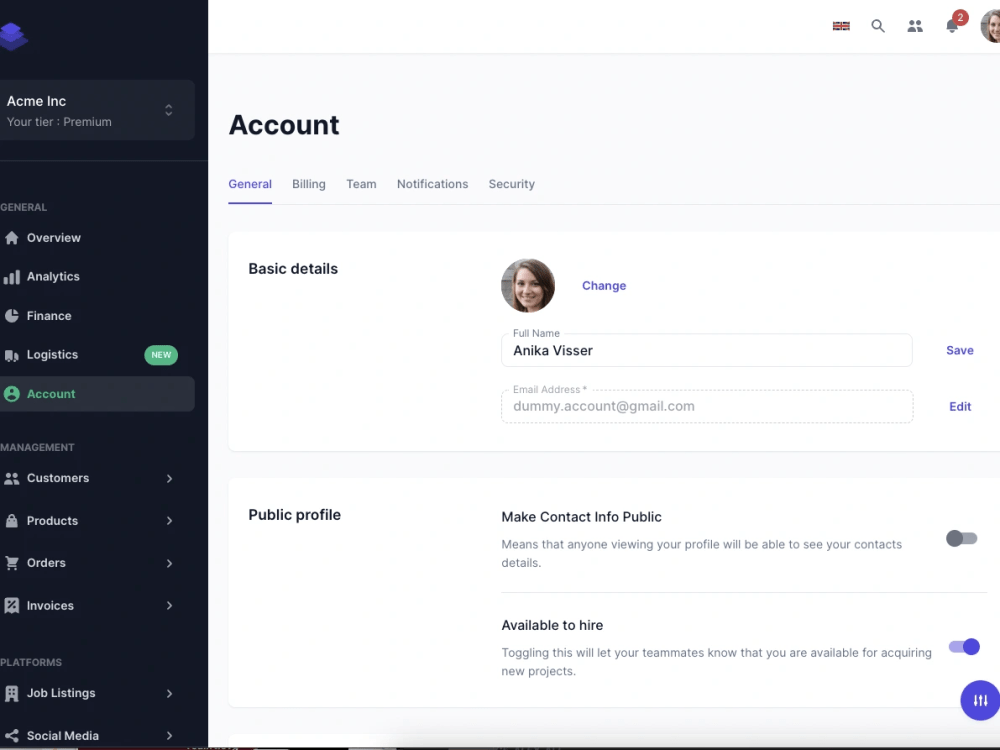
Task: Click the profile photo in Basic details
Action: [x=528, y=286]
